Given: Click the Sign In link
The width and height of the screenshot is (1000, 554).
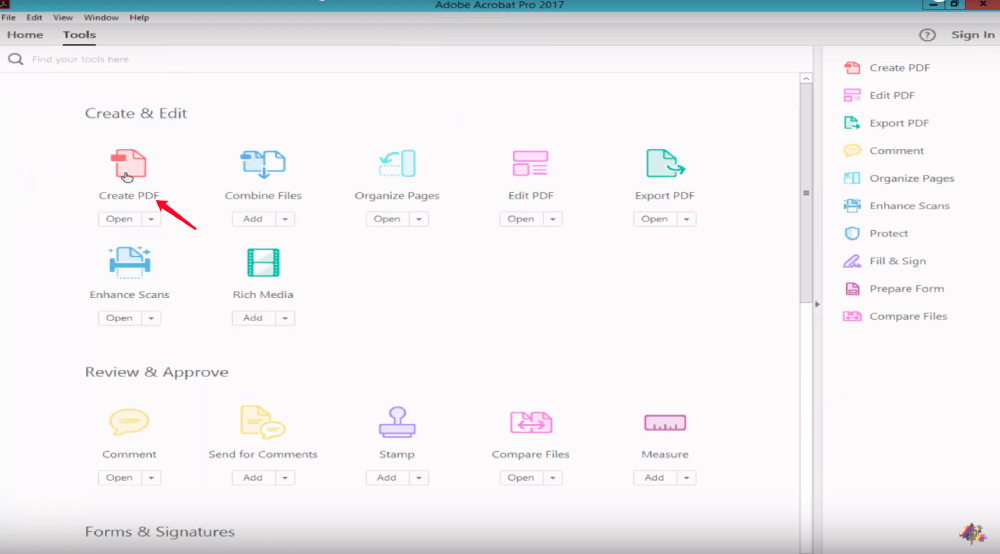Looking at the screenshot, I should click(x=972, y=35).
